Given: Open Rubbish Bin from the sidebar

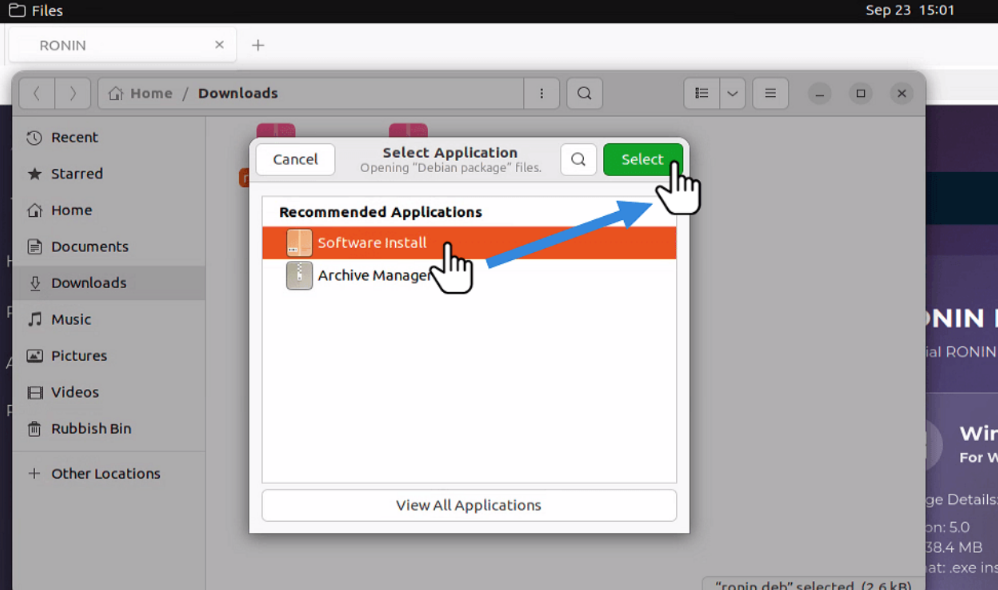Looking at the screenshot, I should point(91,428).
